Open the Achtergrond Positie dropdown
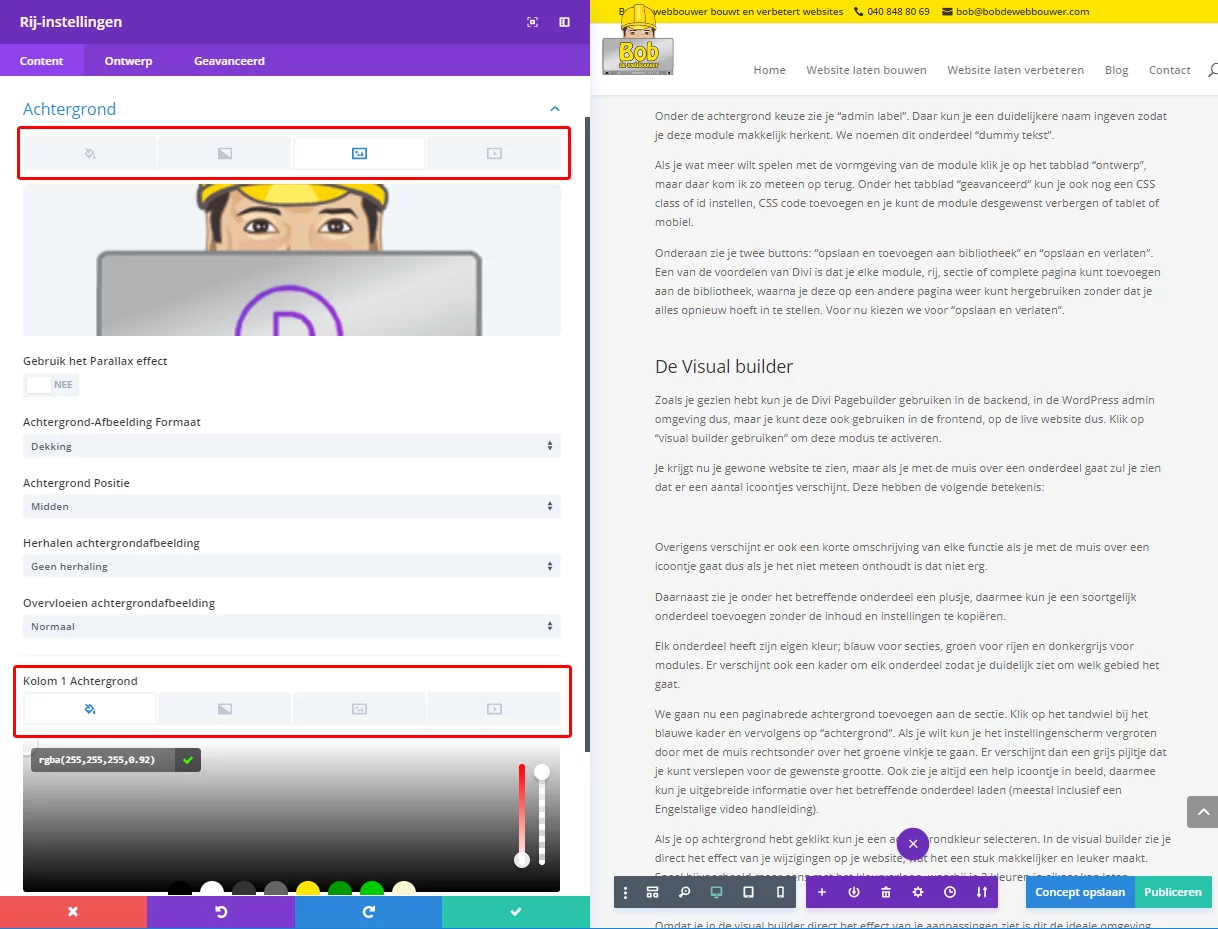Screen dimensions: 1218x929 click(291, 506)
